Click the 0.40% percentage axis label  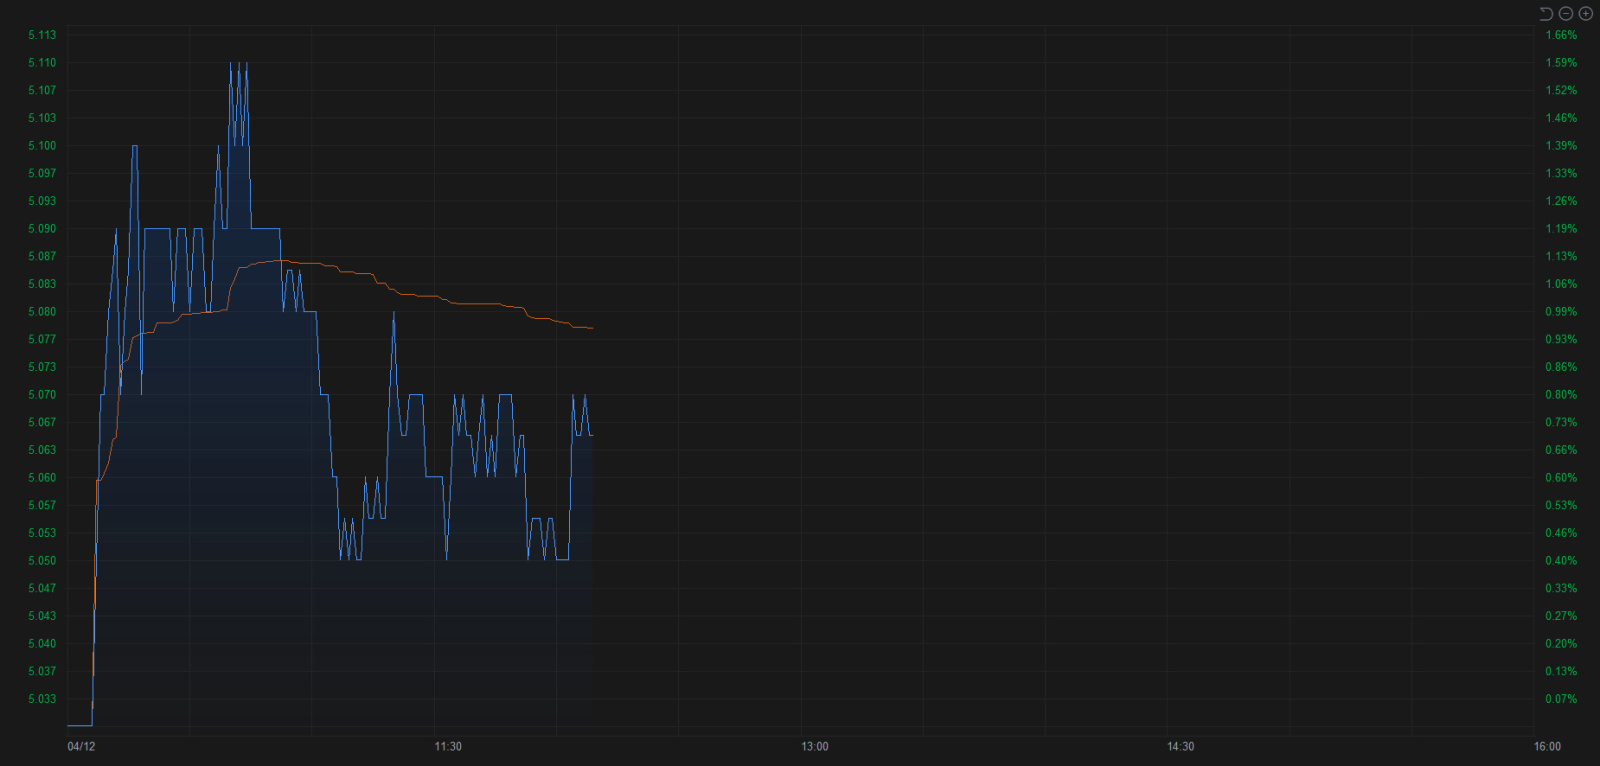tap(1561, 561)
